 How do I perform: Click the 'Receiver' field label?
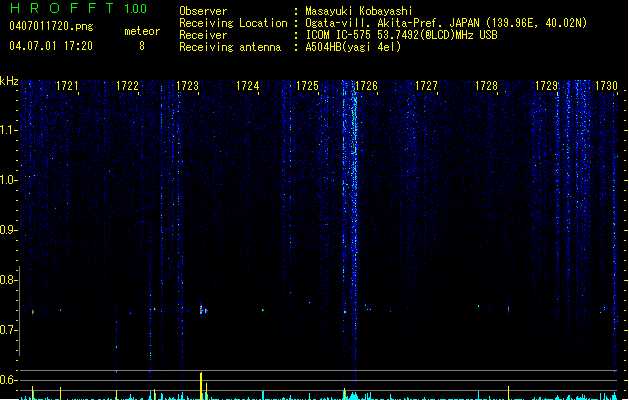[x=203, y=35]
